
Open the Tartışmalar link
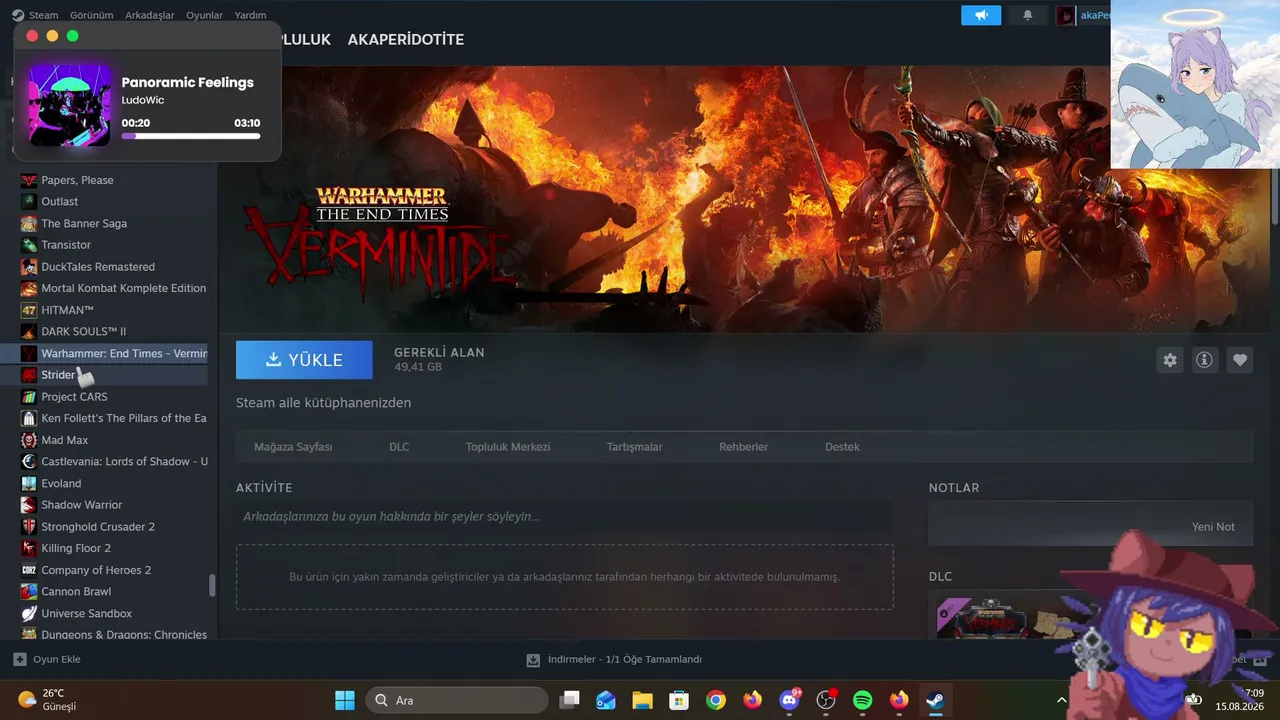click(x=635, y=447)
